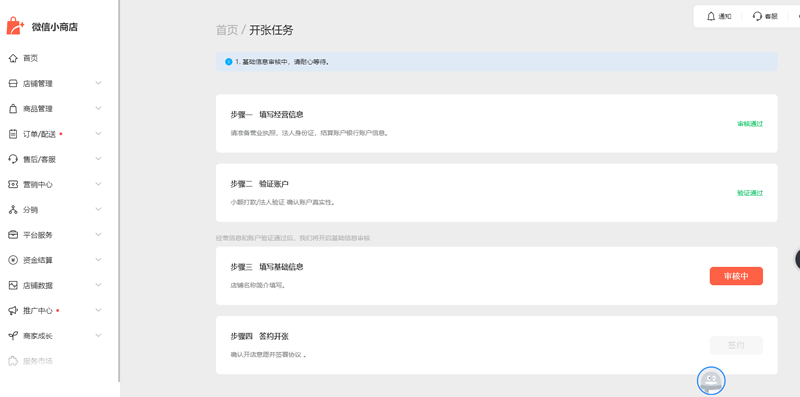Click the 分销 branching icon
Image resolution: width=800 pixels, height=397 pixels.
click(x=13, y=210)
